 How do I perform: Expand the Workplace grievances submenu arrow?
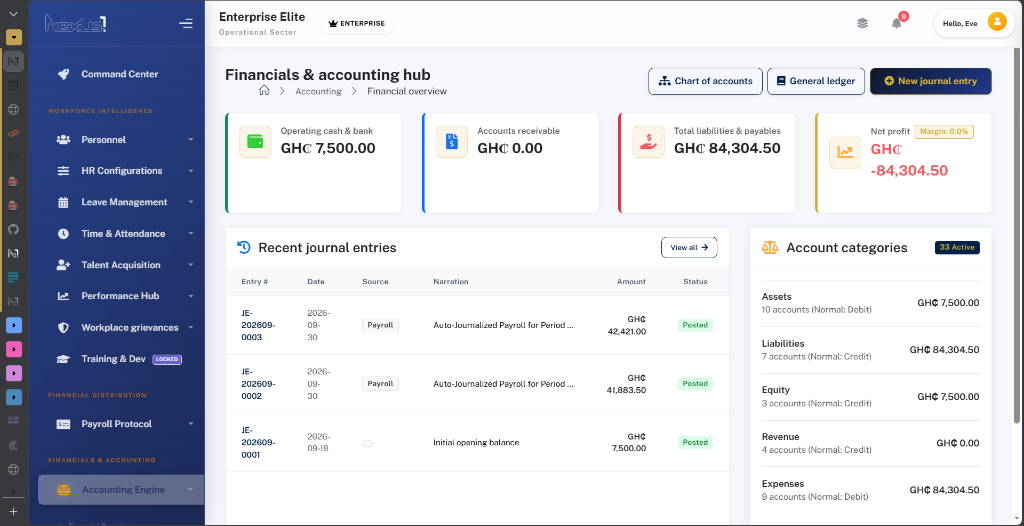coord(191,327)
